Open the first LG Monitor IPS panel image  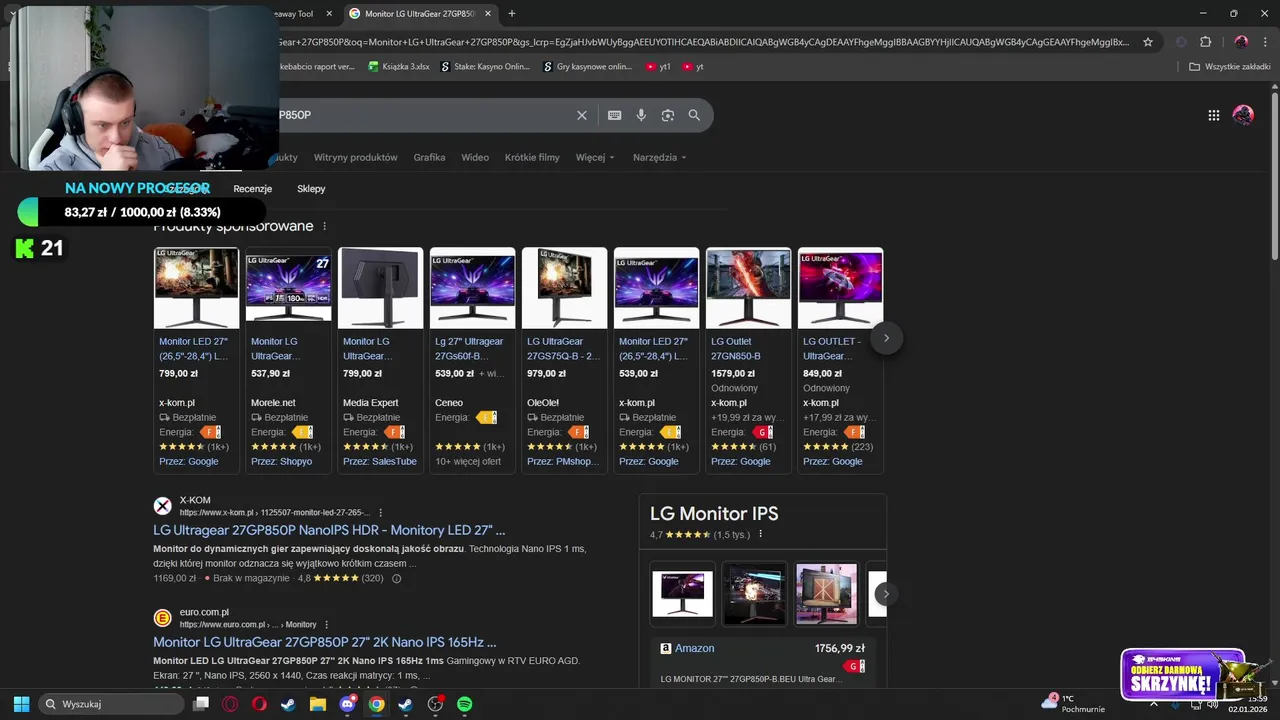pos(682,594)
